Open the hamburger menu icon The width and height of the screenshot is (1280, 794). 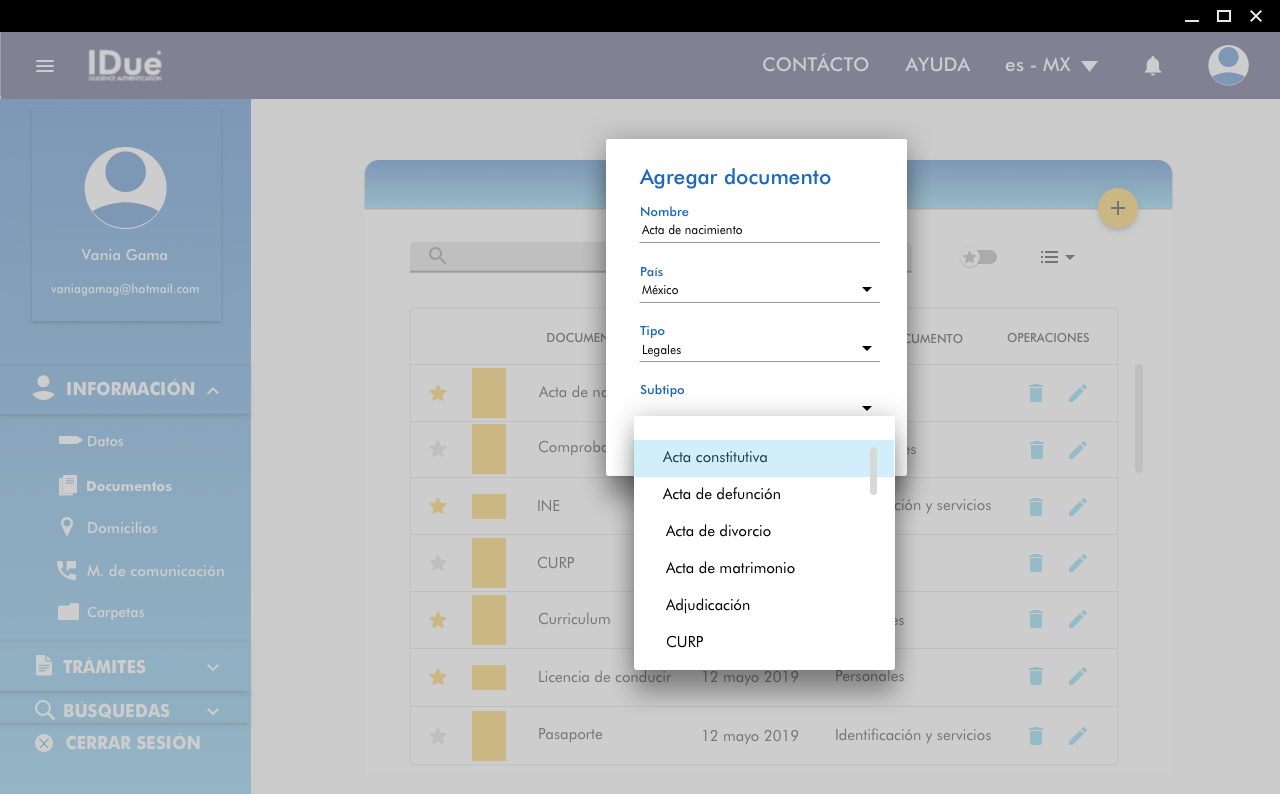tap(44, 66)
